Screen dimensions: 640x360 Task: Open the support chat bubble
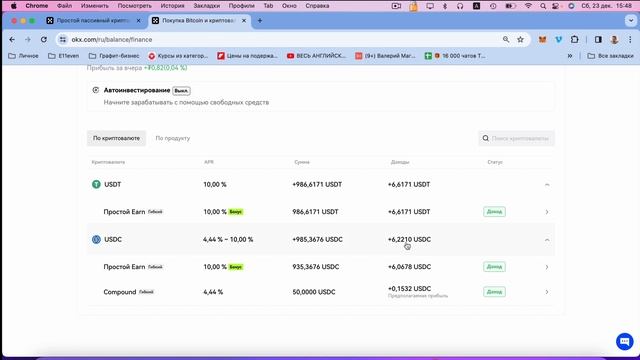point(624,341)
